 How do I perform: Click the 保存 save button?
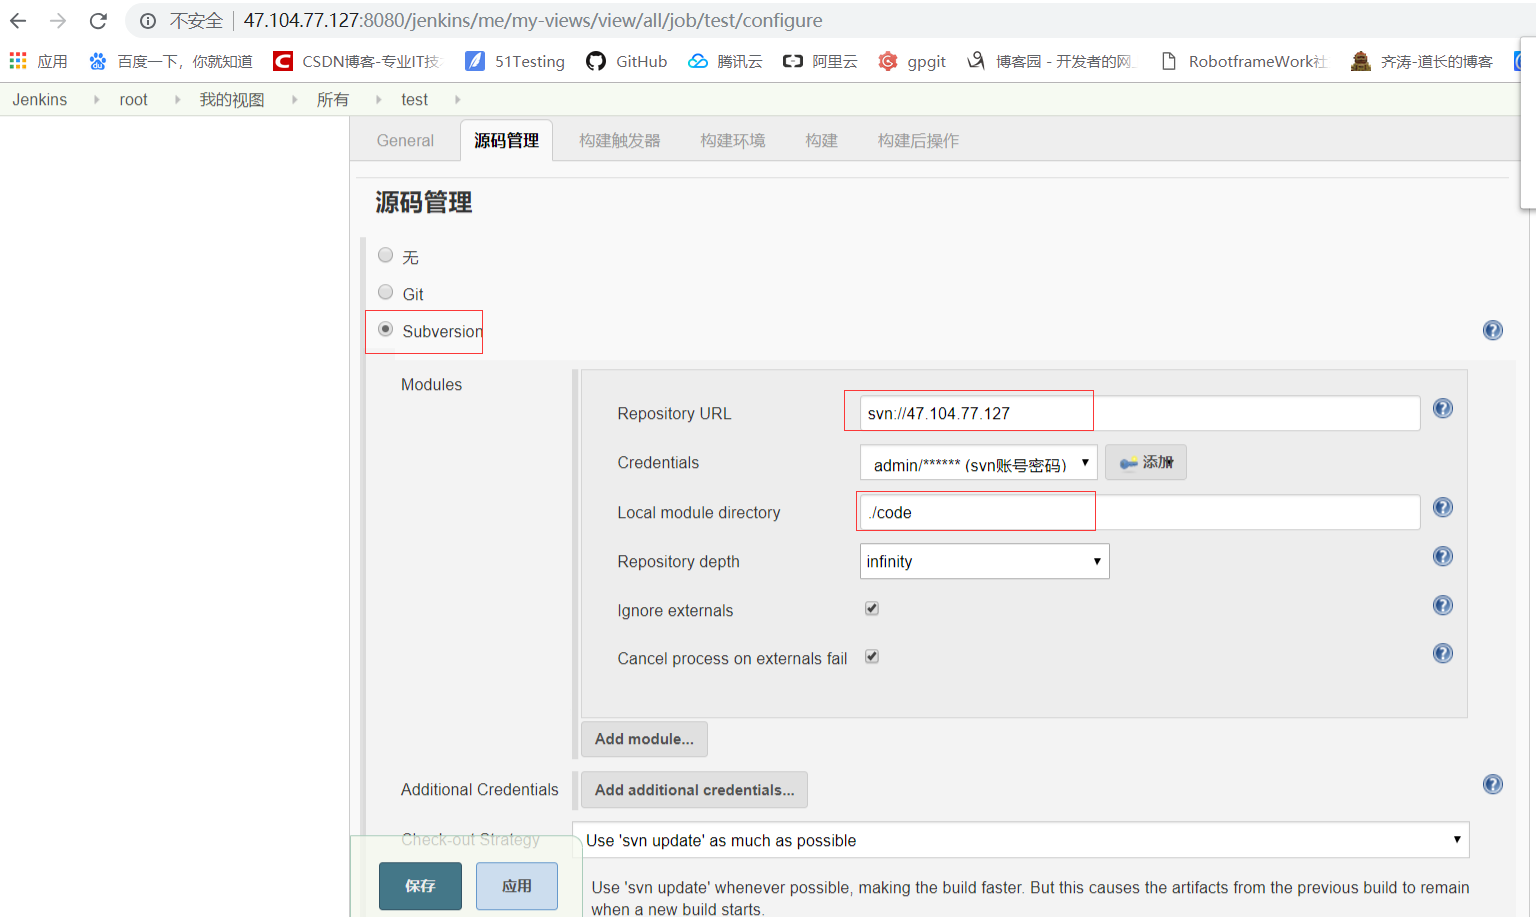pyautogui.click(x=420, y=886)
